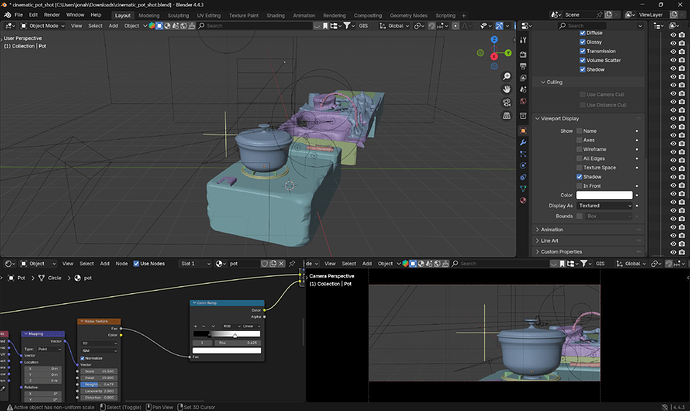The image size is (690, 411).
Task: Click the Color Ramp white stop color
Action: (227, 351)
